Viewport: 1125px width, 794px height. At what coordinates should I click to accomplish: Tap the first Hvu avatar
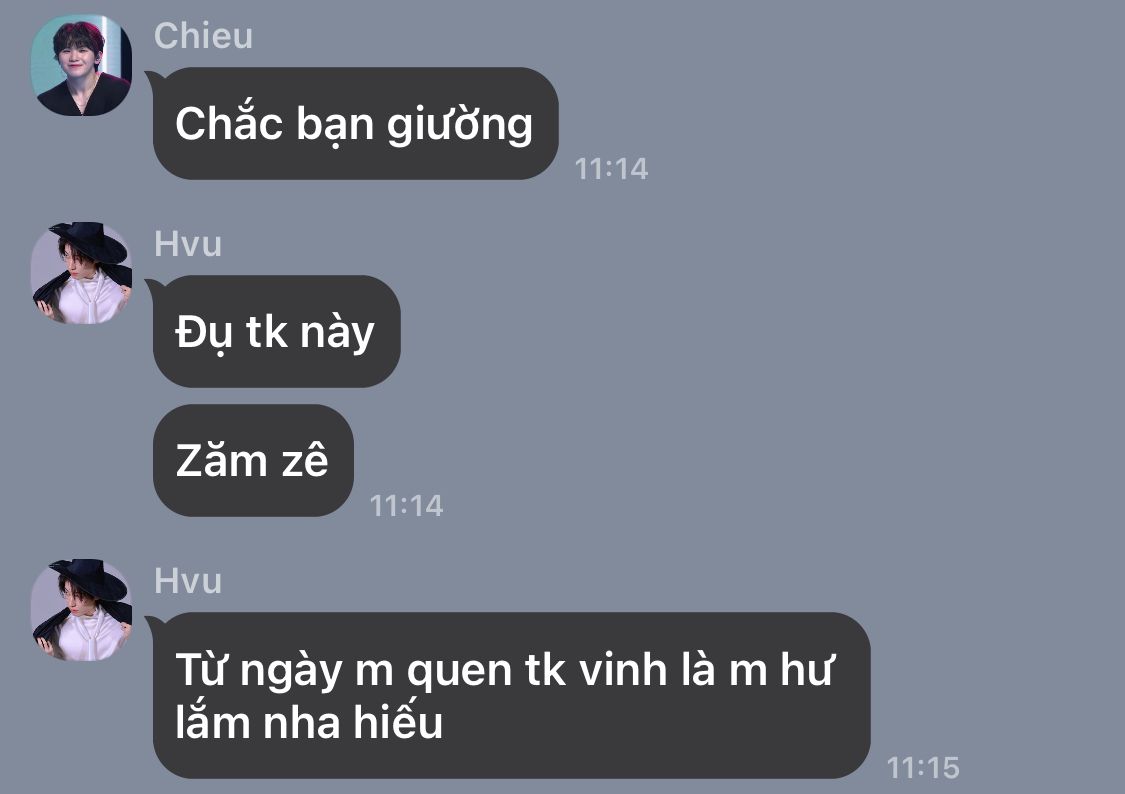pyautogui.click(x=81, y=273)
